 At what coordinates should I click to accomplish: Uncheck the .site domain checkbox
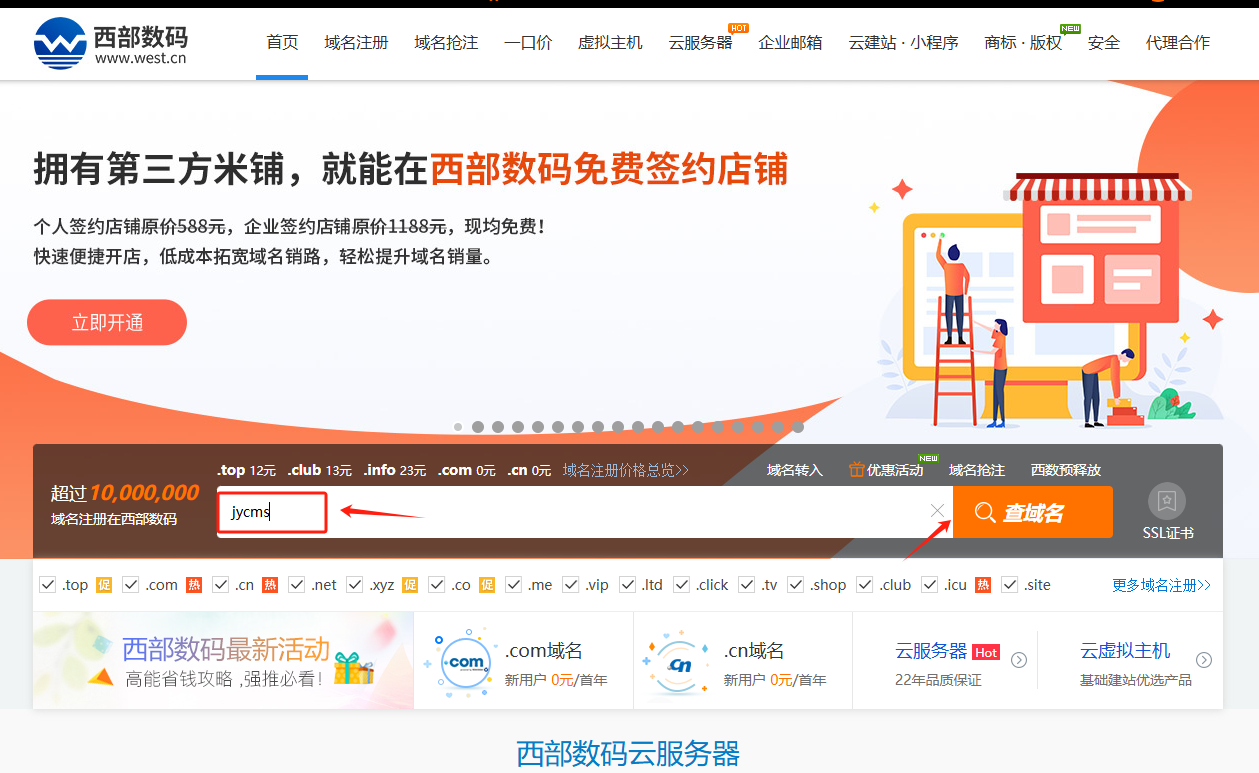(1010, 585)
